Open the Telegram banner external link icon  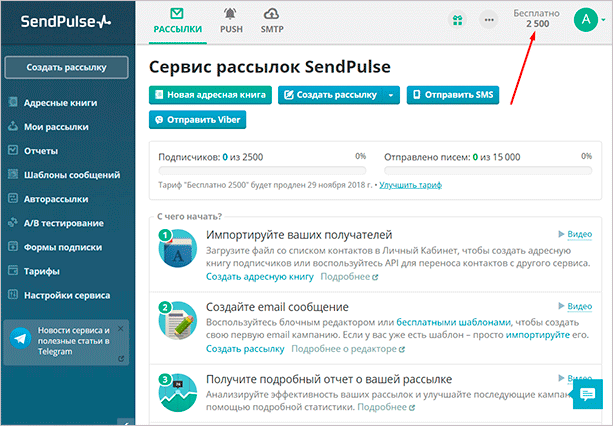pos(121,358)
